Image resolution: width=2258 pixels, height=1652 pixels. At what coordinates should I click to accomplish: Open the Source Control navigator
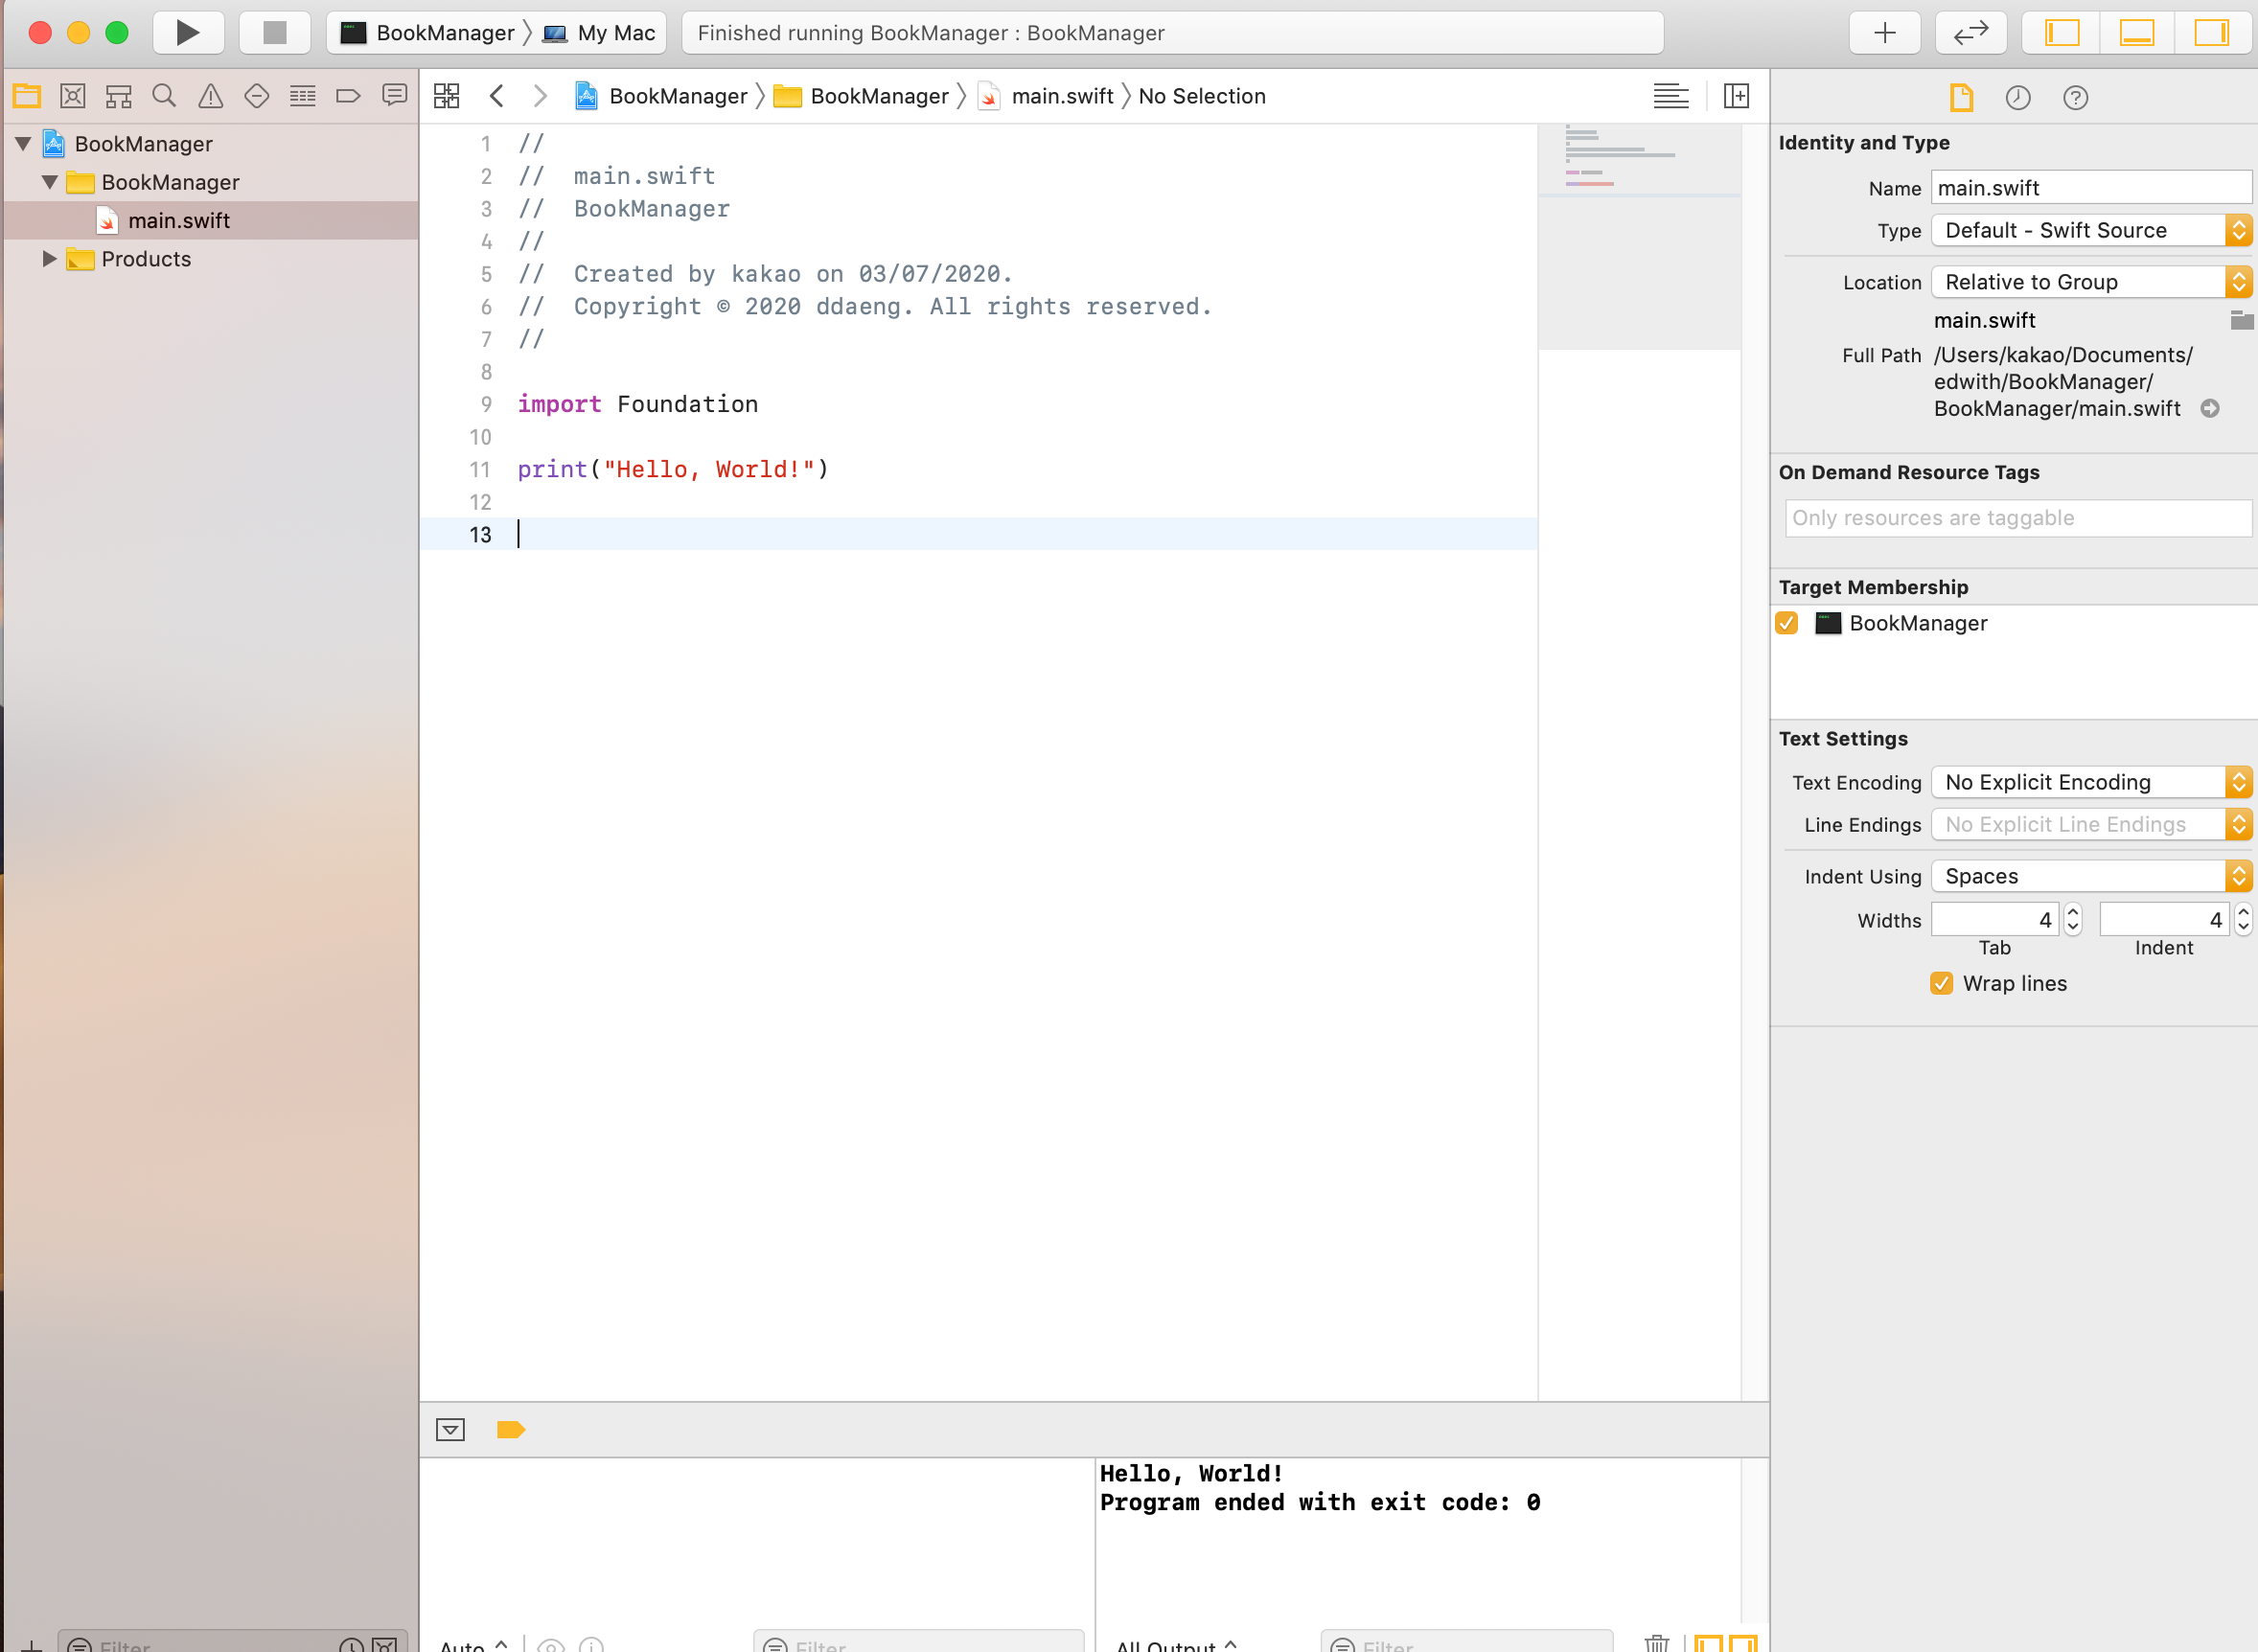[x=73, y=96]
